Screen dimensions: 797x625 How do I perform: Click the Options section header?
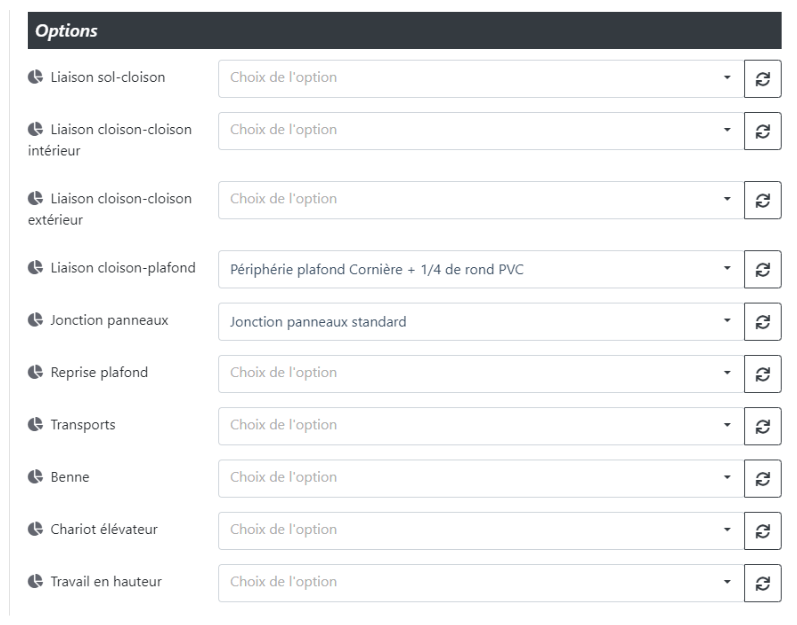click(398, 31)
